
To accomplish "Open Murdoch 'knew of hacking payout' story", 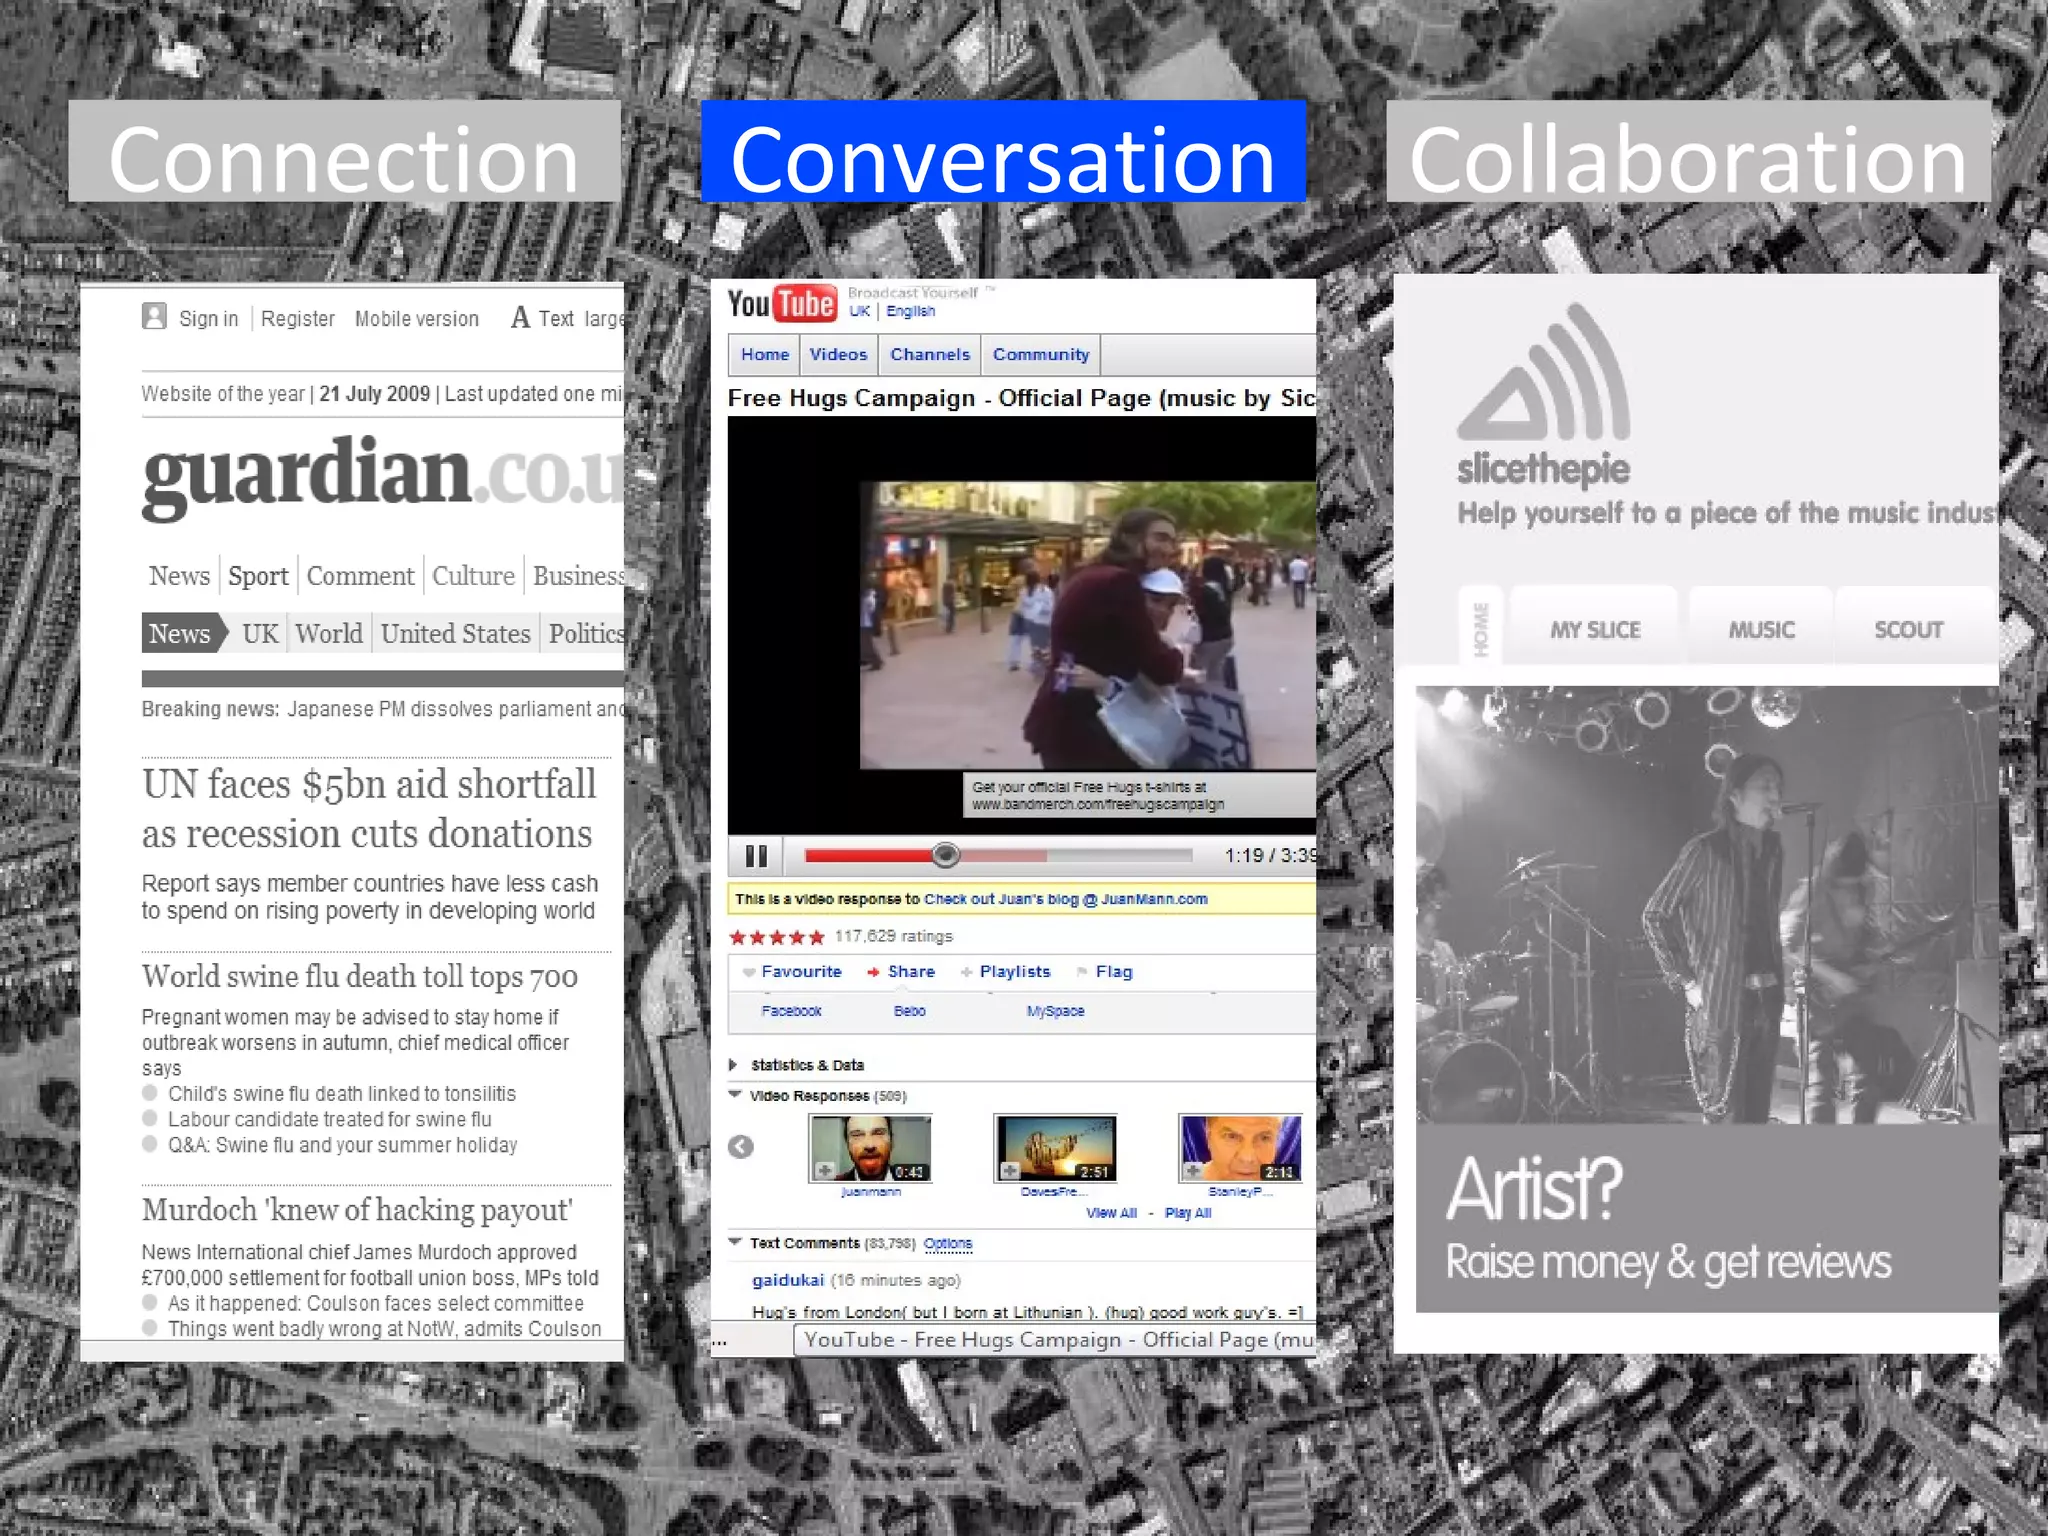I will pos(357,1210).
